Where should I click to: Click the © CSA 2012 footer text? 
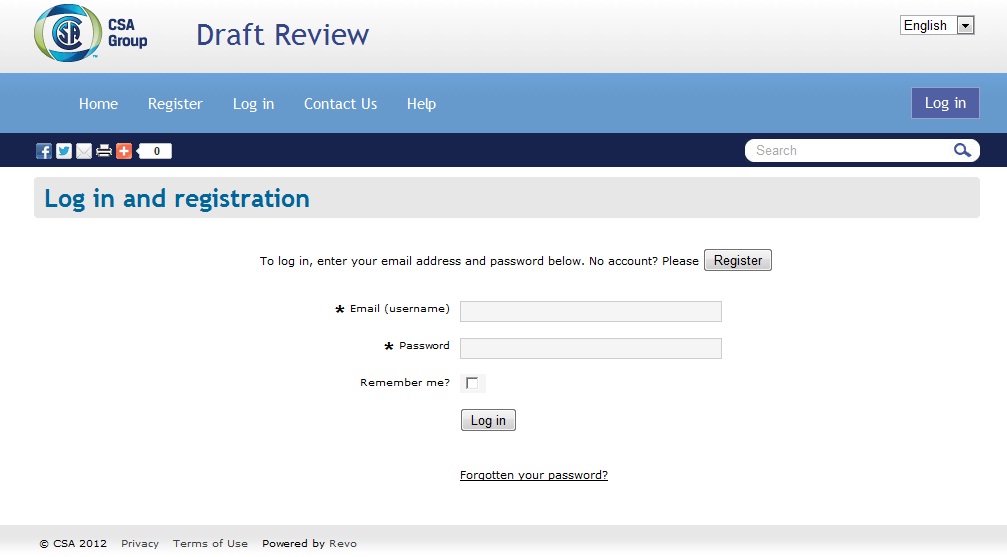coord(73,544)
